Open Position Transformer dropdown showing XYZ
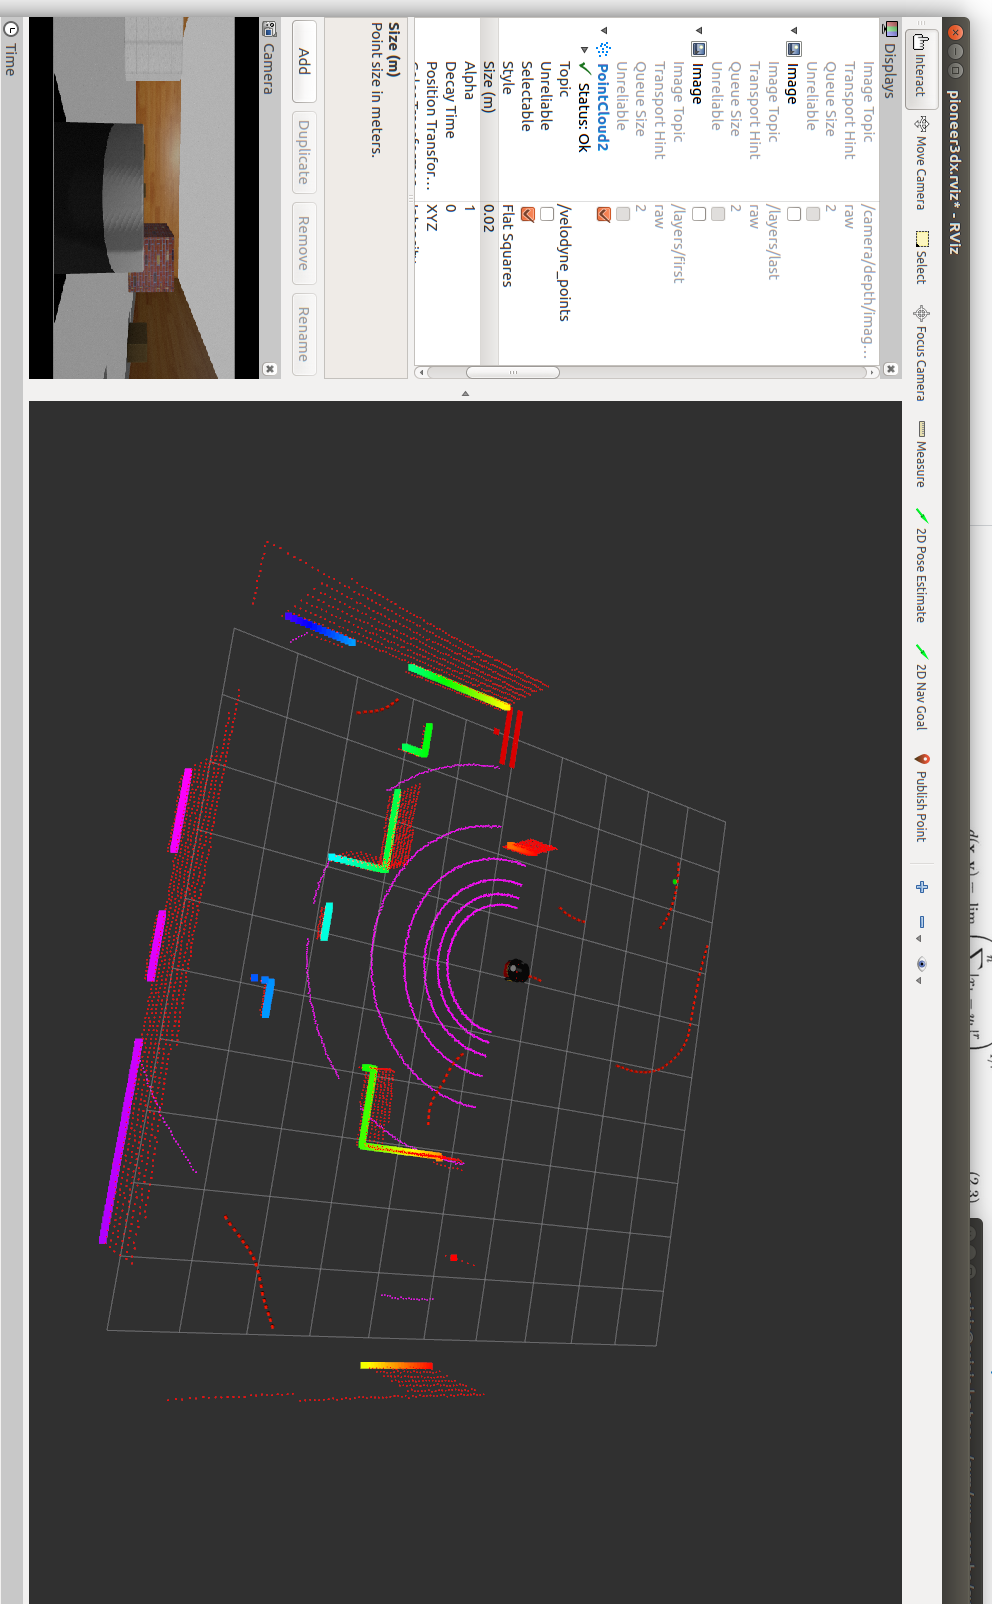 click(432, 285)
